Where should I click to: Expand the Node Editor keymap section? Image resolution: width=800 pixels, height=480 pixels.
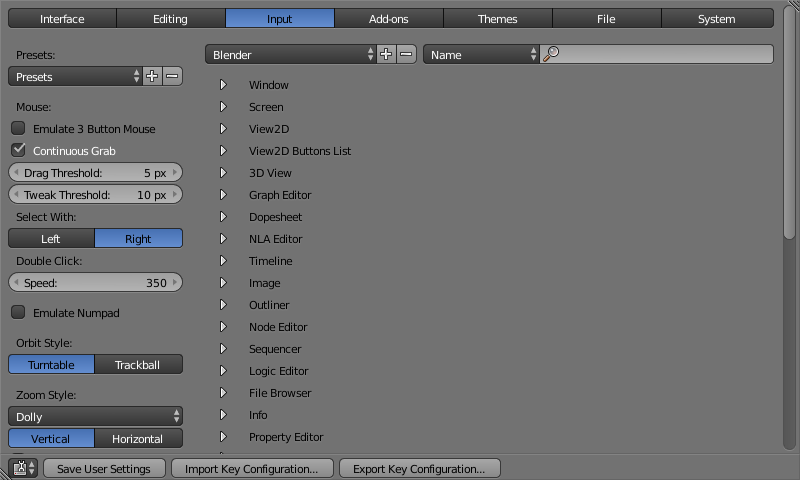(x=224, y=327)
